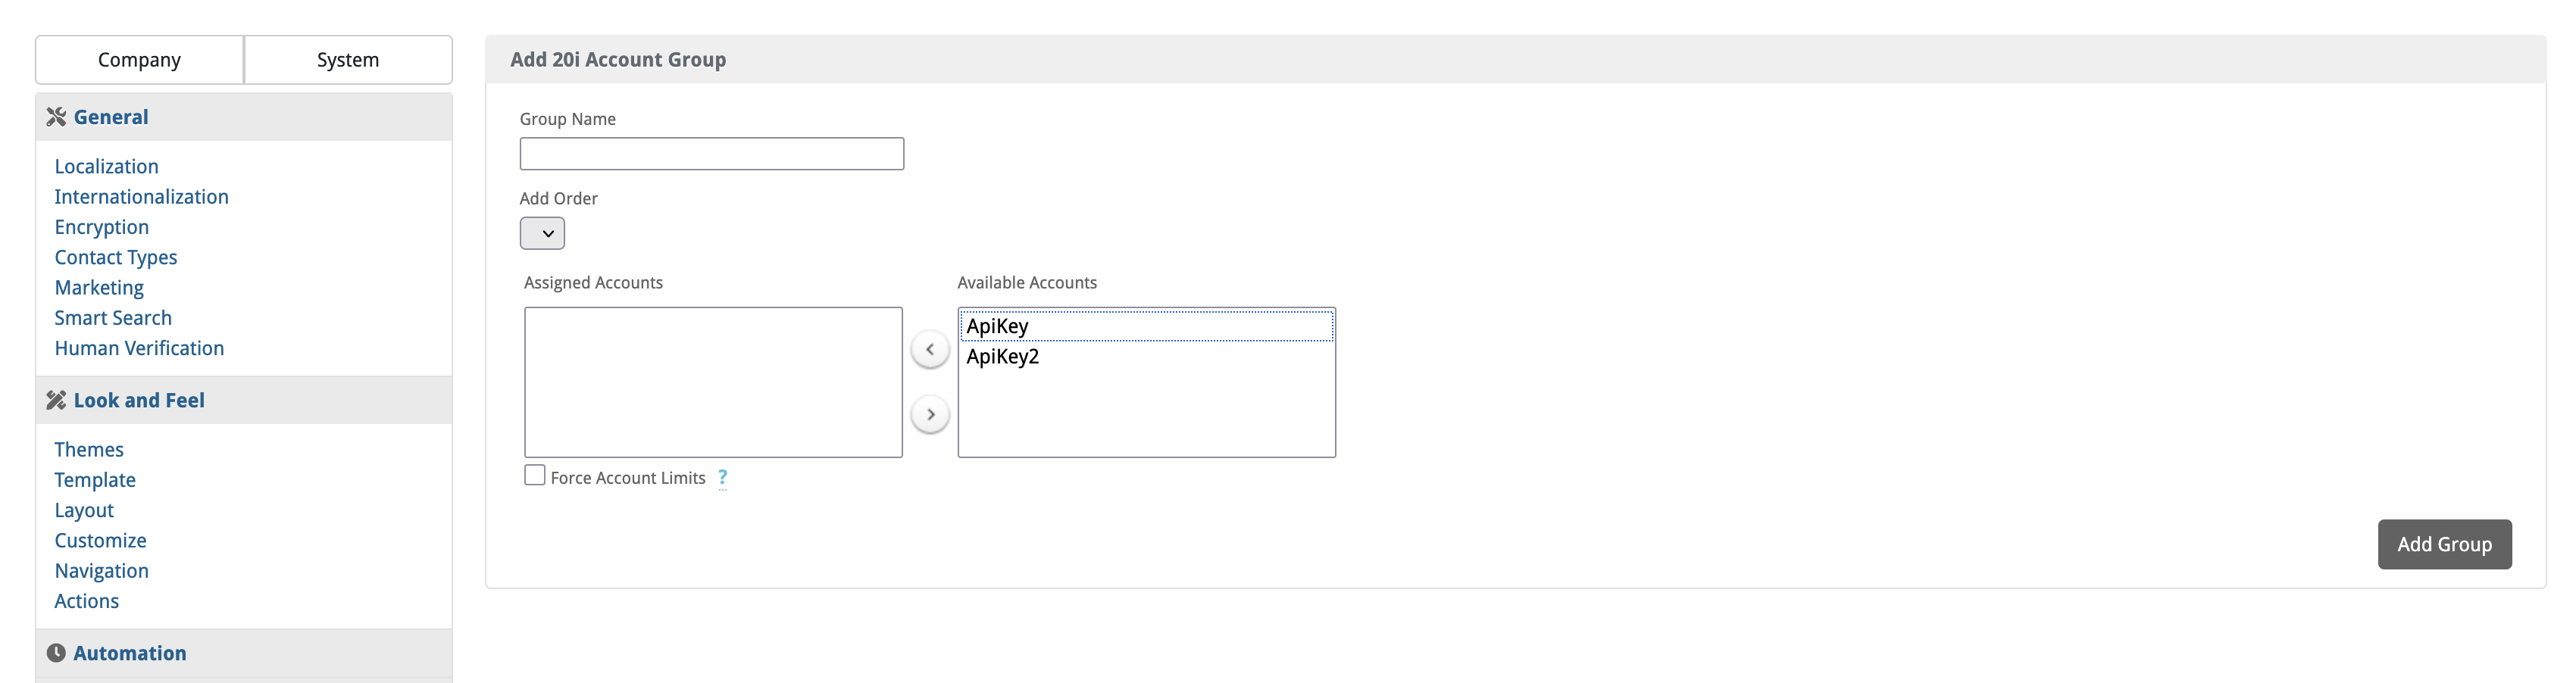Click the Add Group button

point(2444,544)
